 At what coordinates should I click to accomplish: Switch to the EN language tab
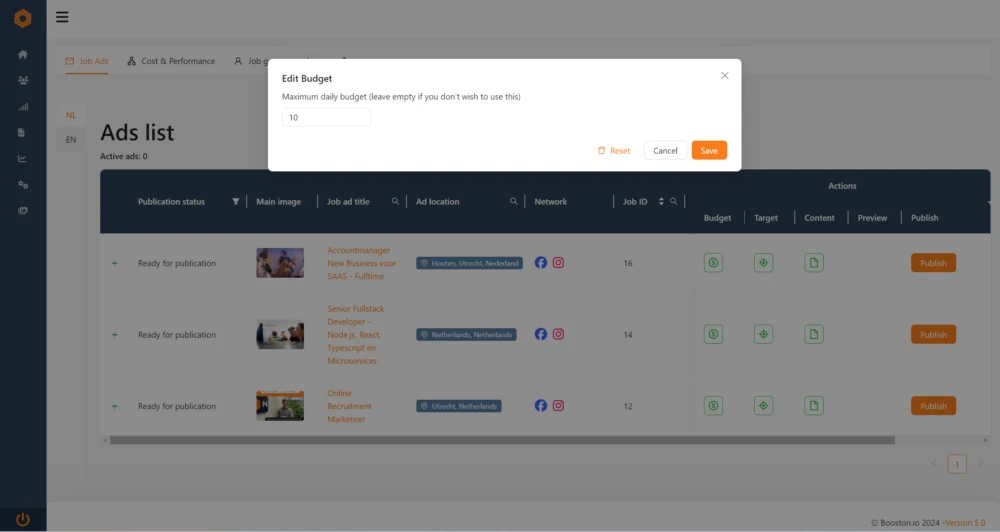point(71,140)
